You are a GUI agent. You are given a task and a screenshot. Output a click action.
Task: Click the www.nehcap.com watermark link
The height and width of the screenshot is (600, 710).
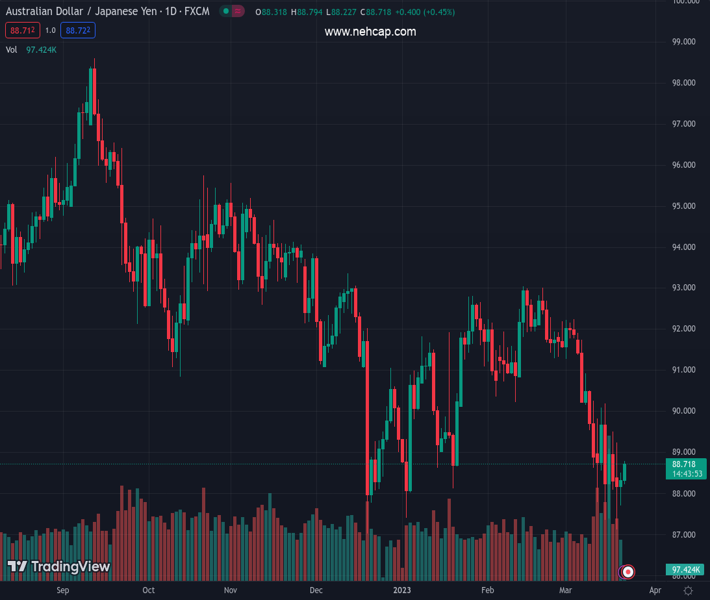click(x=370, y=32)
